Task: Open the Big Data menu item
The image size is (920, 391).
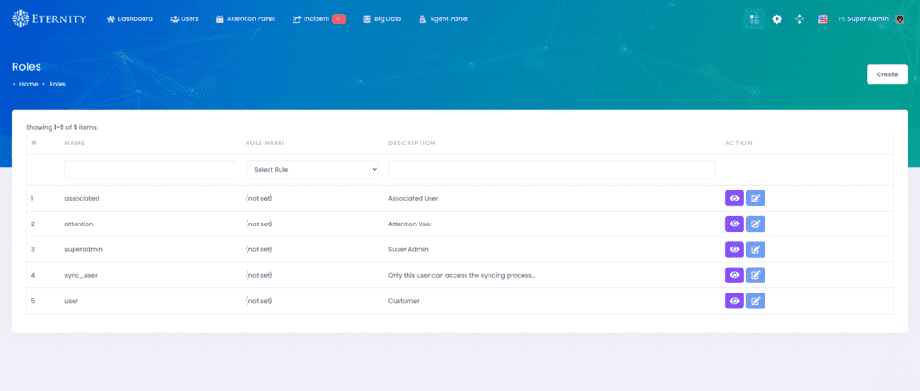Action: (383, 19)
